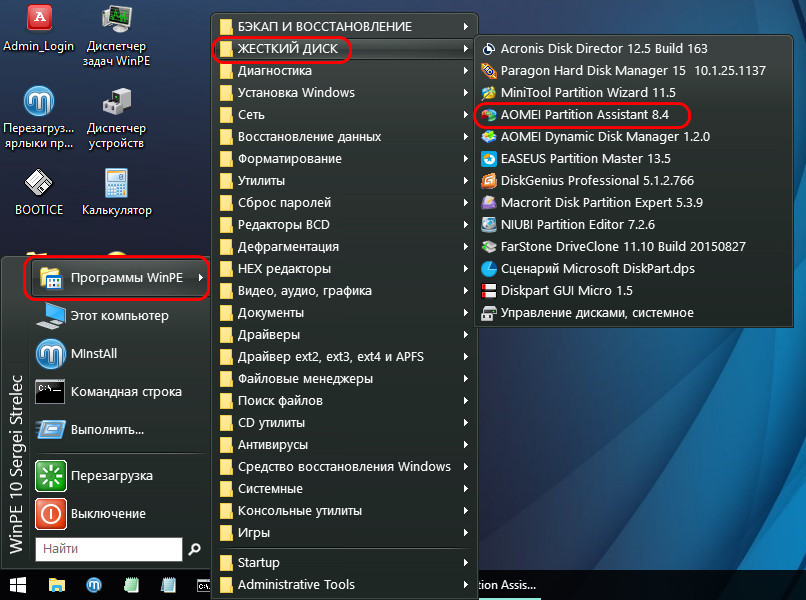Viewport: 806px width, 600px height.
Task: Click the Windows Start button on the taskbar
Action: pyautogui.click(x=17, y=585)
